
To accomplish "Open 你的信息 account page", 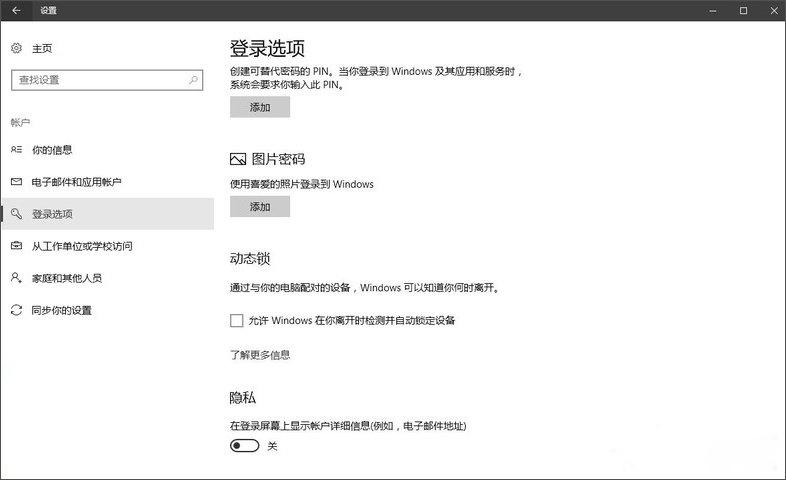I will [52, 150].
